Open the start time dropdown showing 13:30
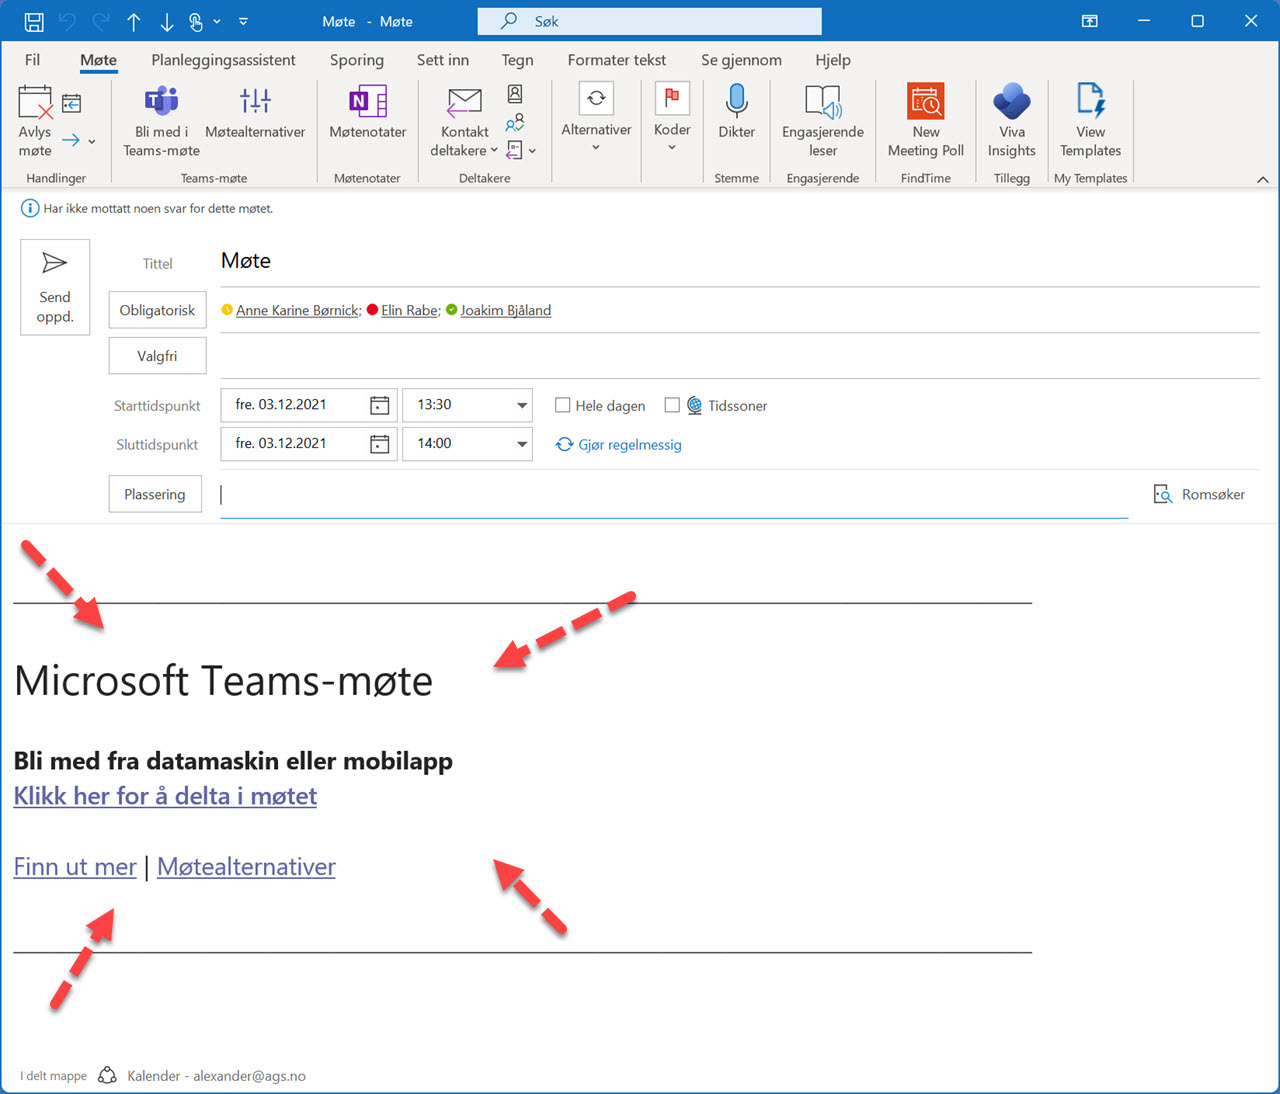1280x1094 pixels. click(x=520, y=405)
